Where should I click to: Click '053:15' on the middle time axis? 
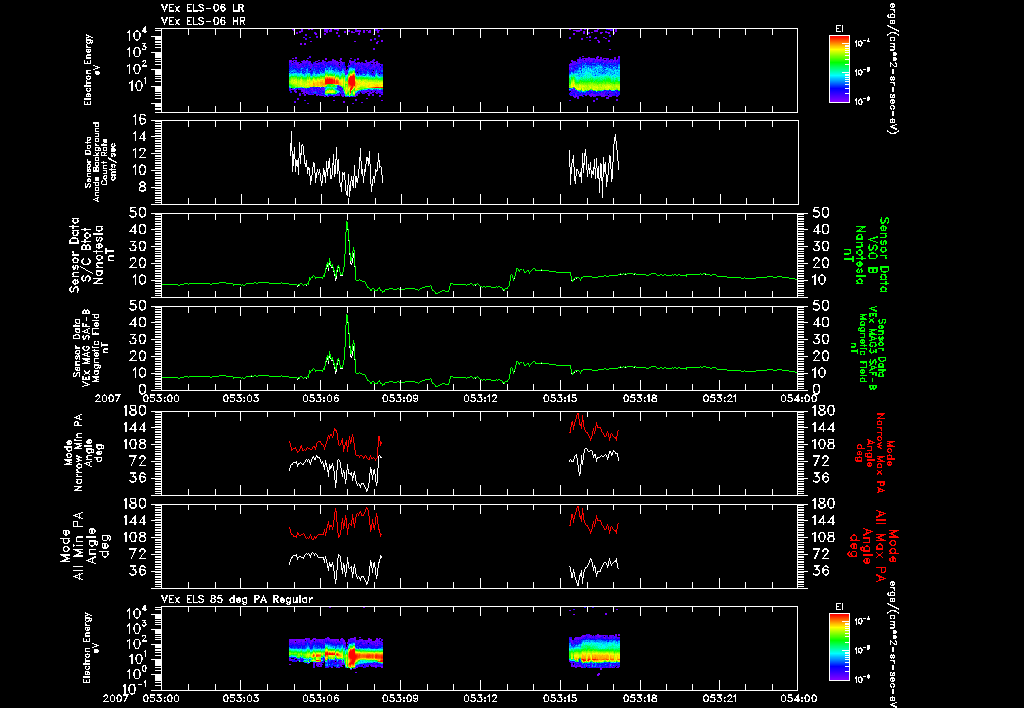[560, 398]
